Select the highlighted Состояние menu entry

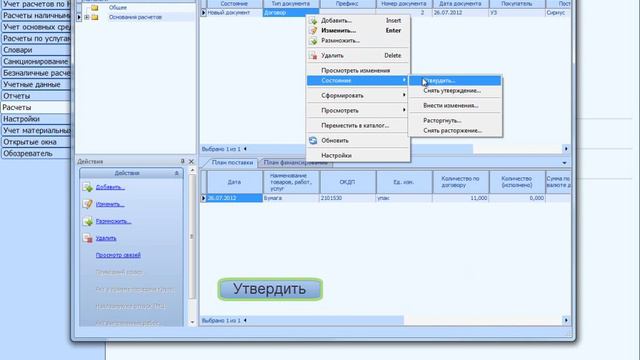click(x=358, y=80)
